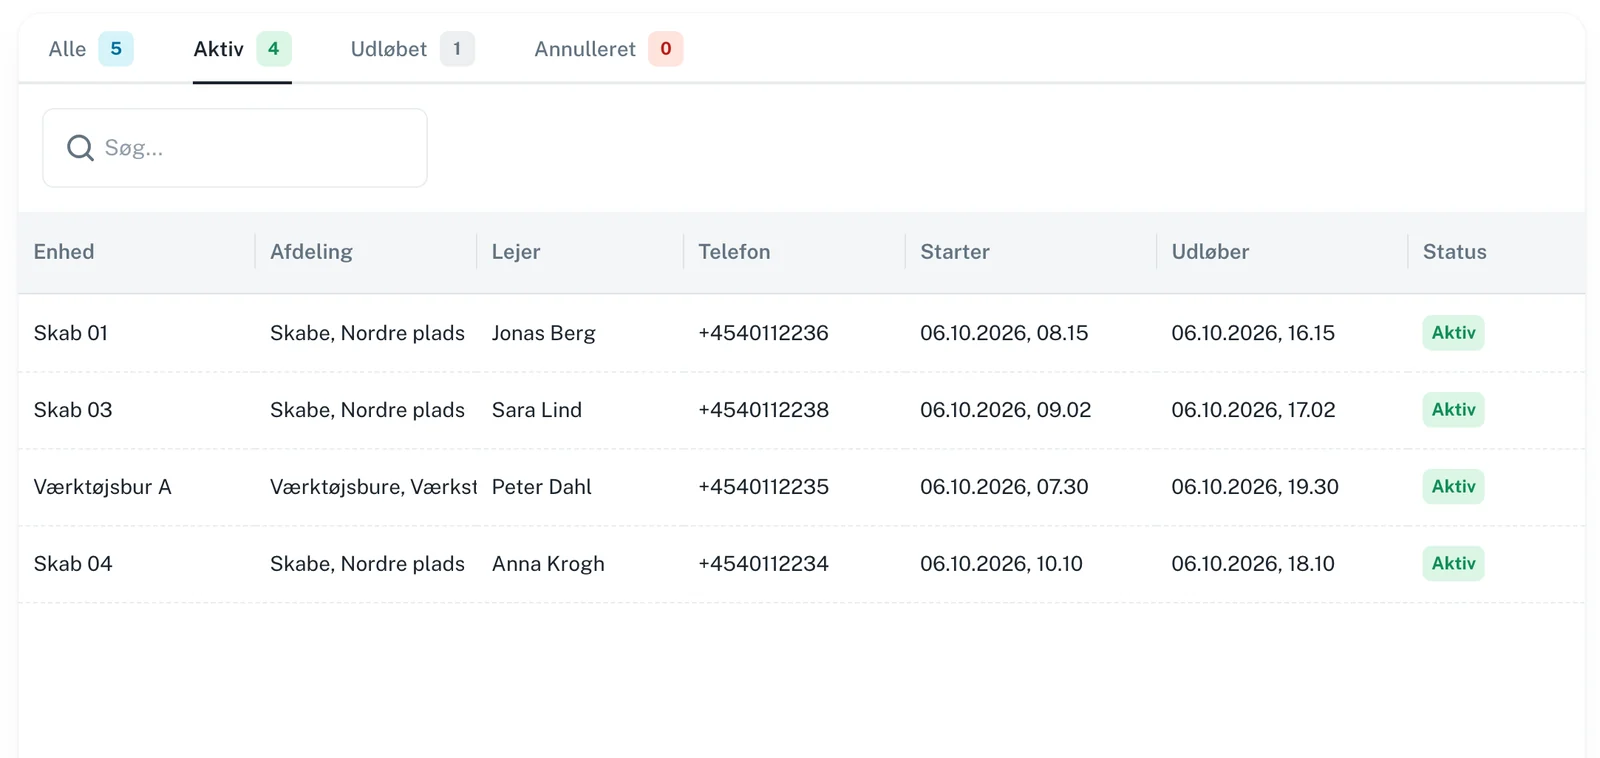This screenshot has width=1600, height=758.
Task: Click the Aktiv badge for Jonas Berg
Action: click(x=1453, y=333)
